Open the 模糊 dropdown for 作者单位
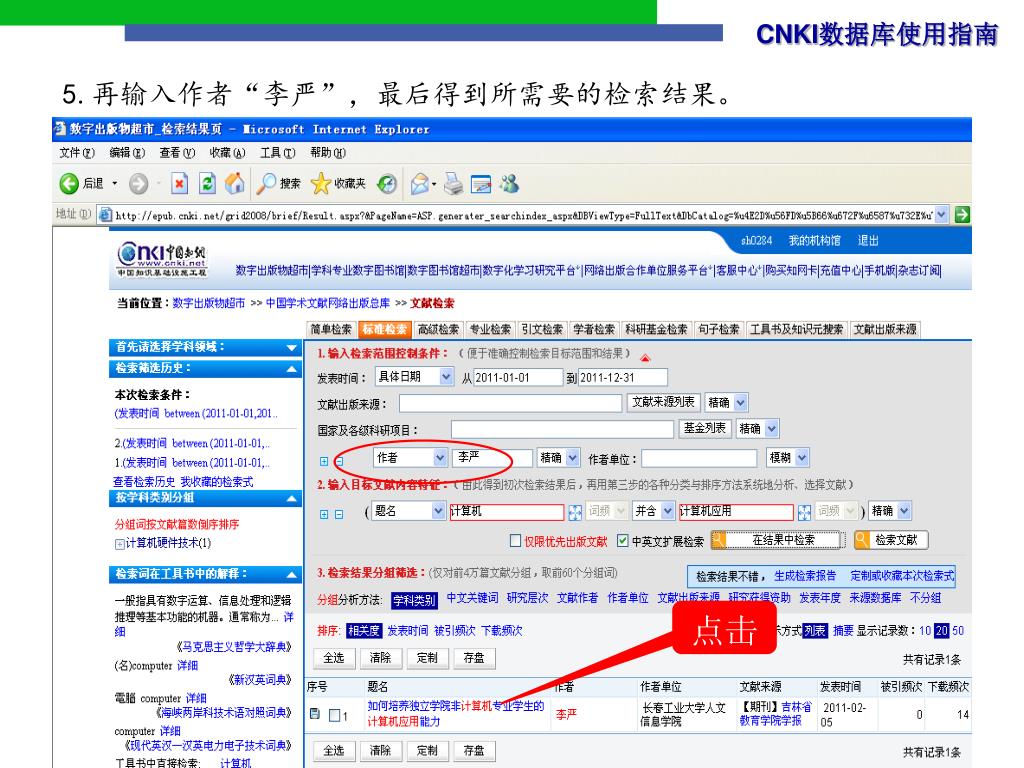 coord(788,458)
